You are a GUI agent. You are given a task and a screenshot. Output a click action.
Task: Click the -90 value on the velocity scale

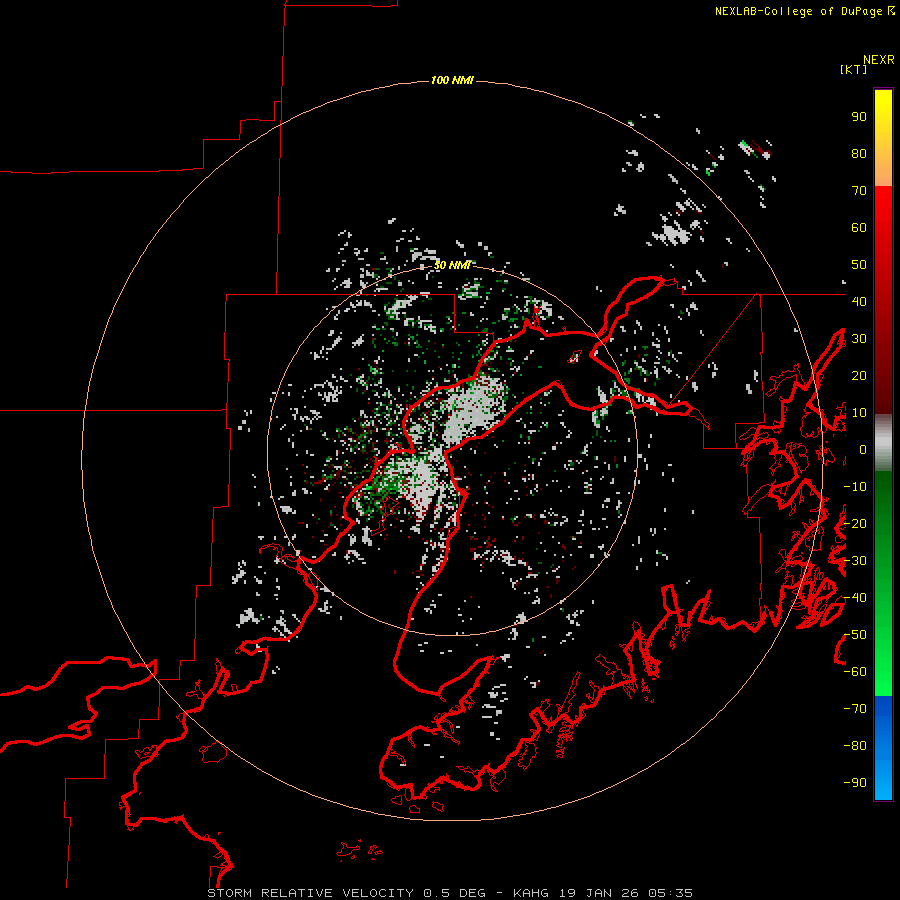coord(855,783)
